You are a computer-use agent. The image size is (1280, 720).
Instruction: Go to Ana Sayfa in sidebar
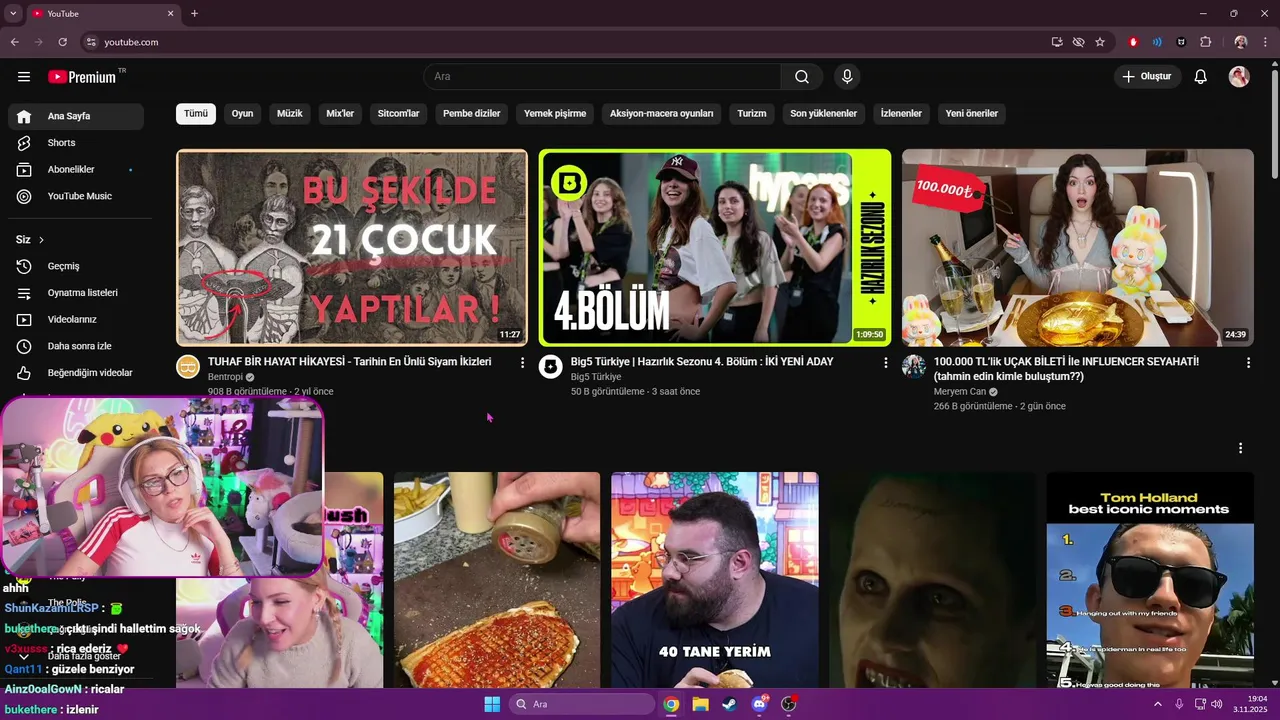click(76, 116)
